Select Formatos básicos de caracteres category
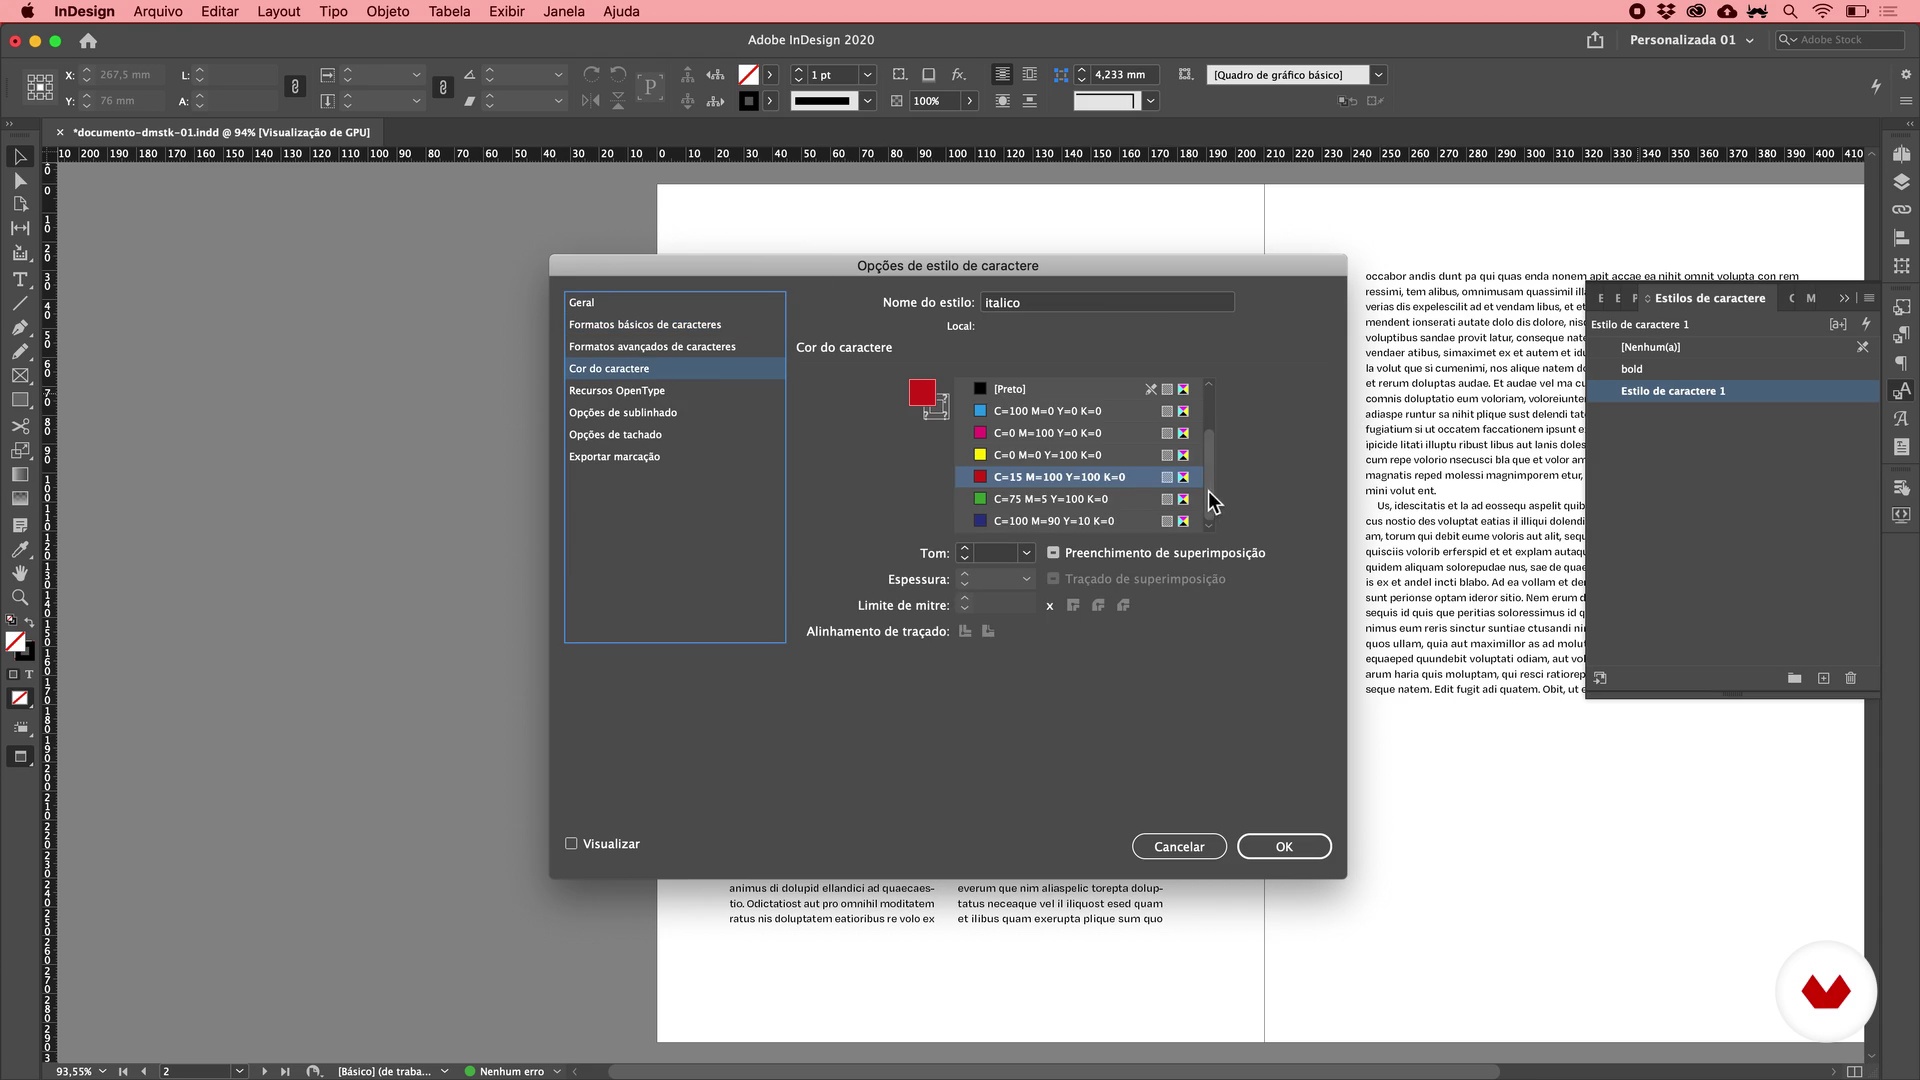The height and width of the screenshot is (1080, 1920). (x=645, y=325)
